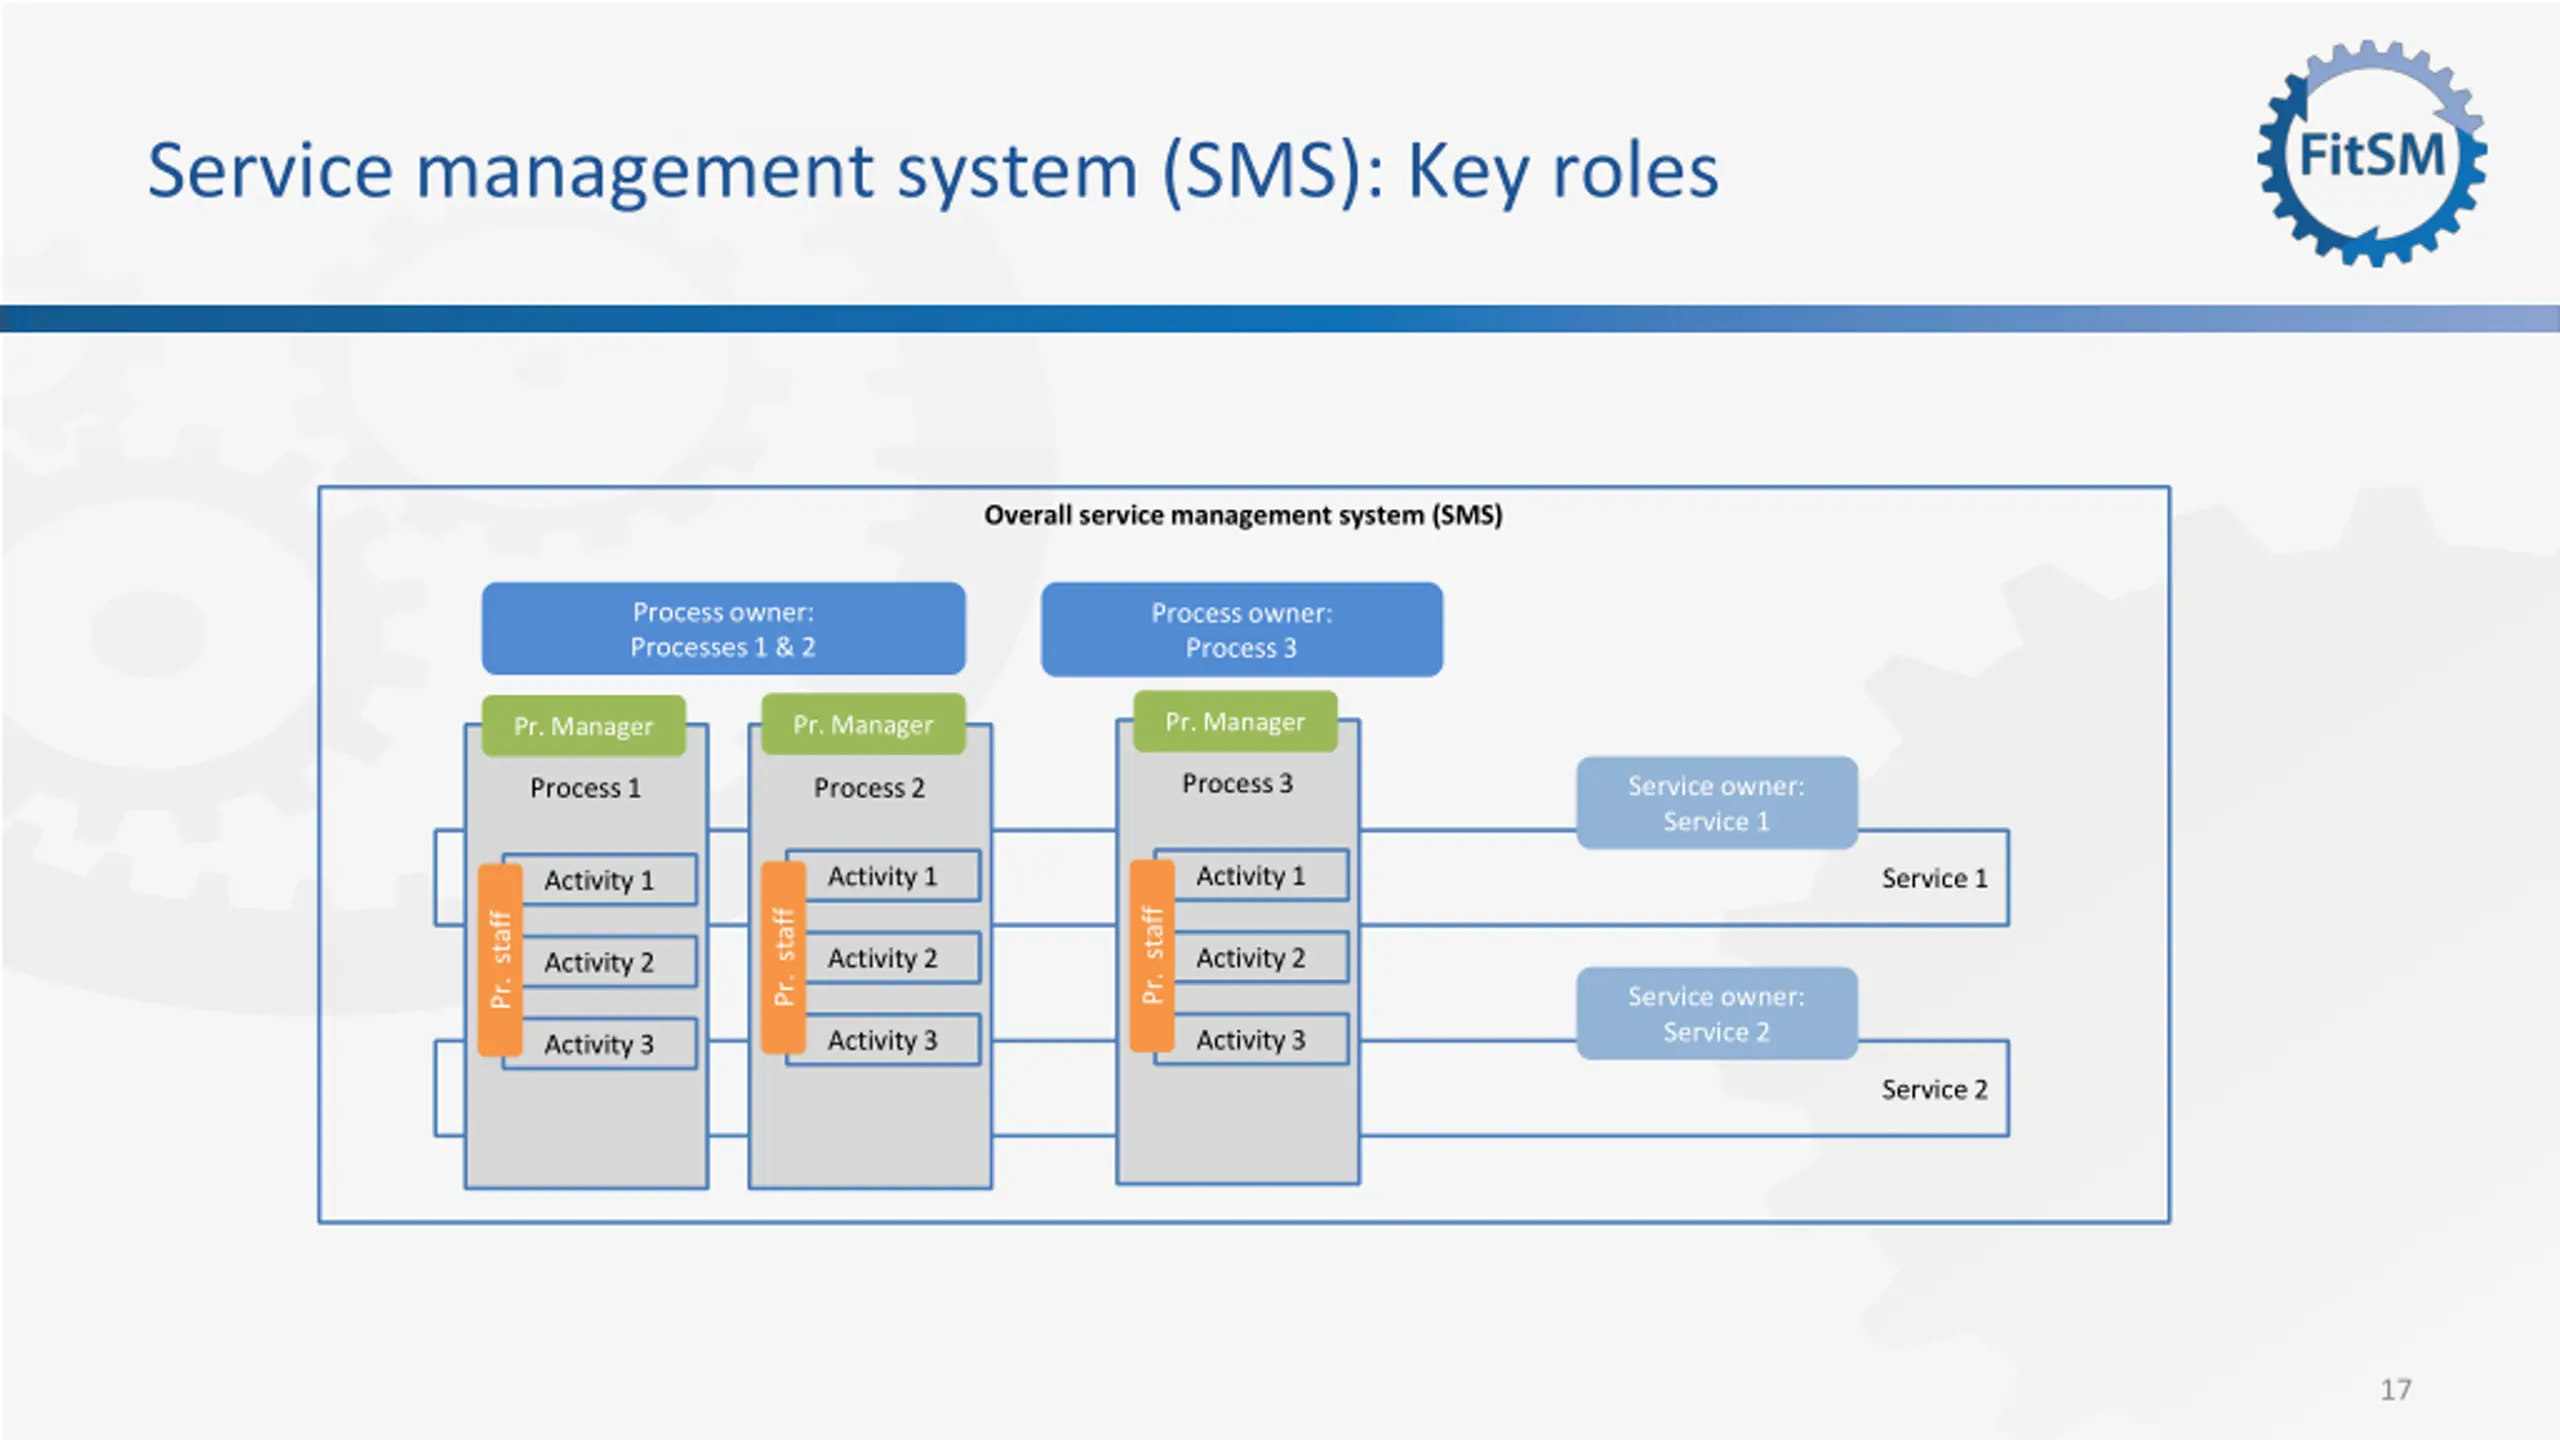Click the Service 1 label
The height and width of the screenshot is (1440, 2560).
point(1934,878)
